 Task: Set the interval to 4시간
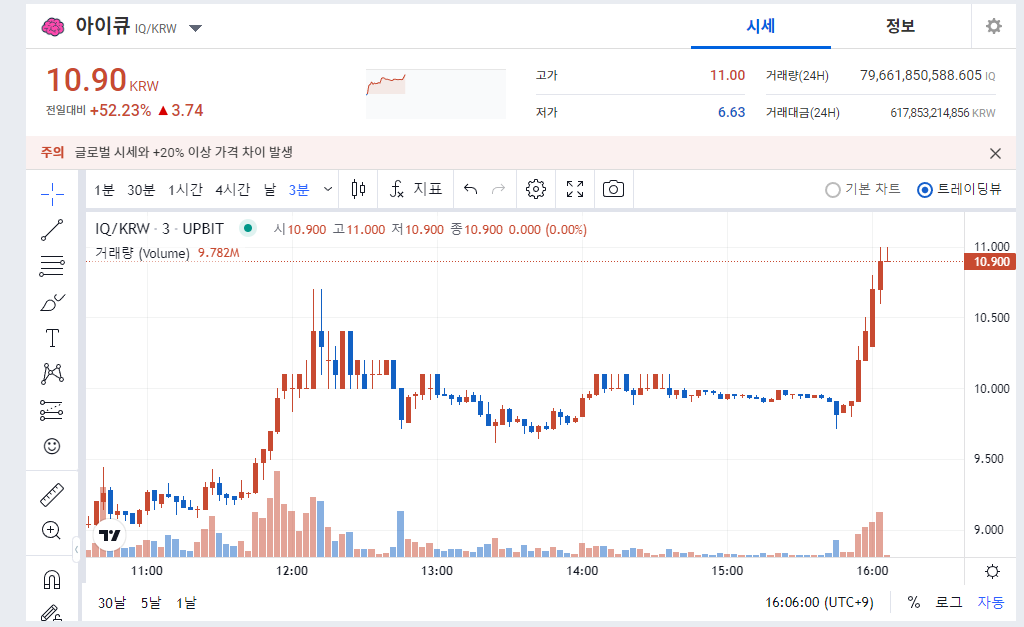click(233, 190)
